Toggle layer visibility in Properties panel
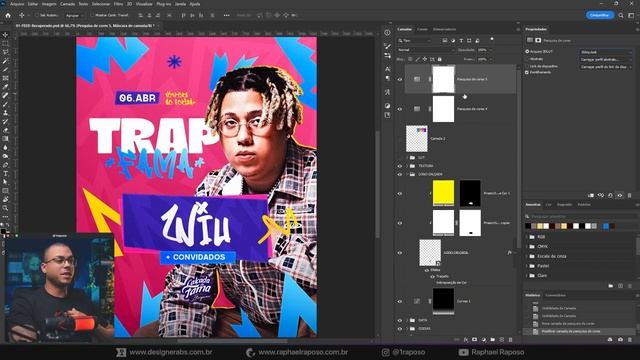This screenshot has width=640, height=360. pyautogui.click(x=620, y=196)
